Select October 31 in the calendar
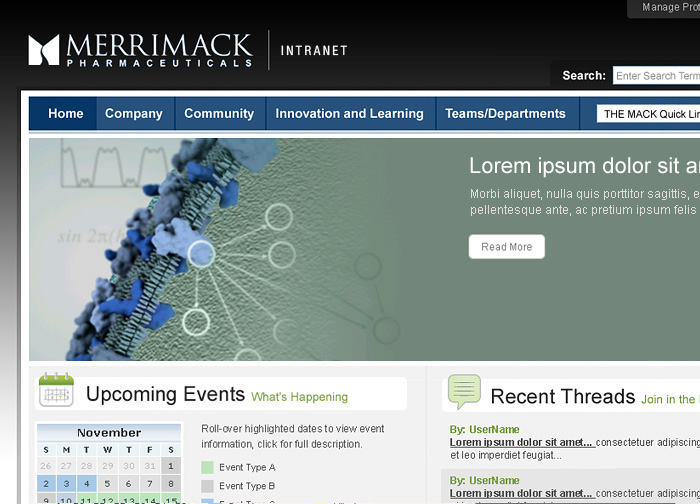Viewport: 700px width, 504px height. (150, 466)
